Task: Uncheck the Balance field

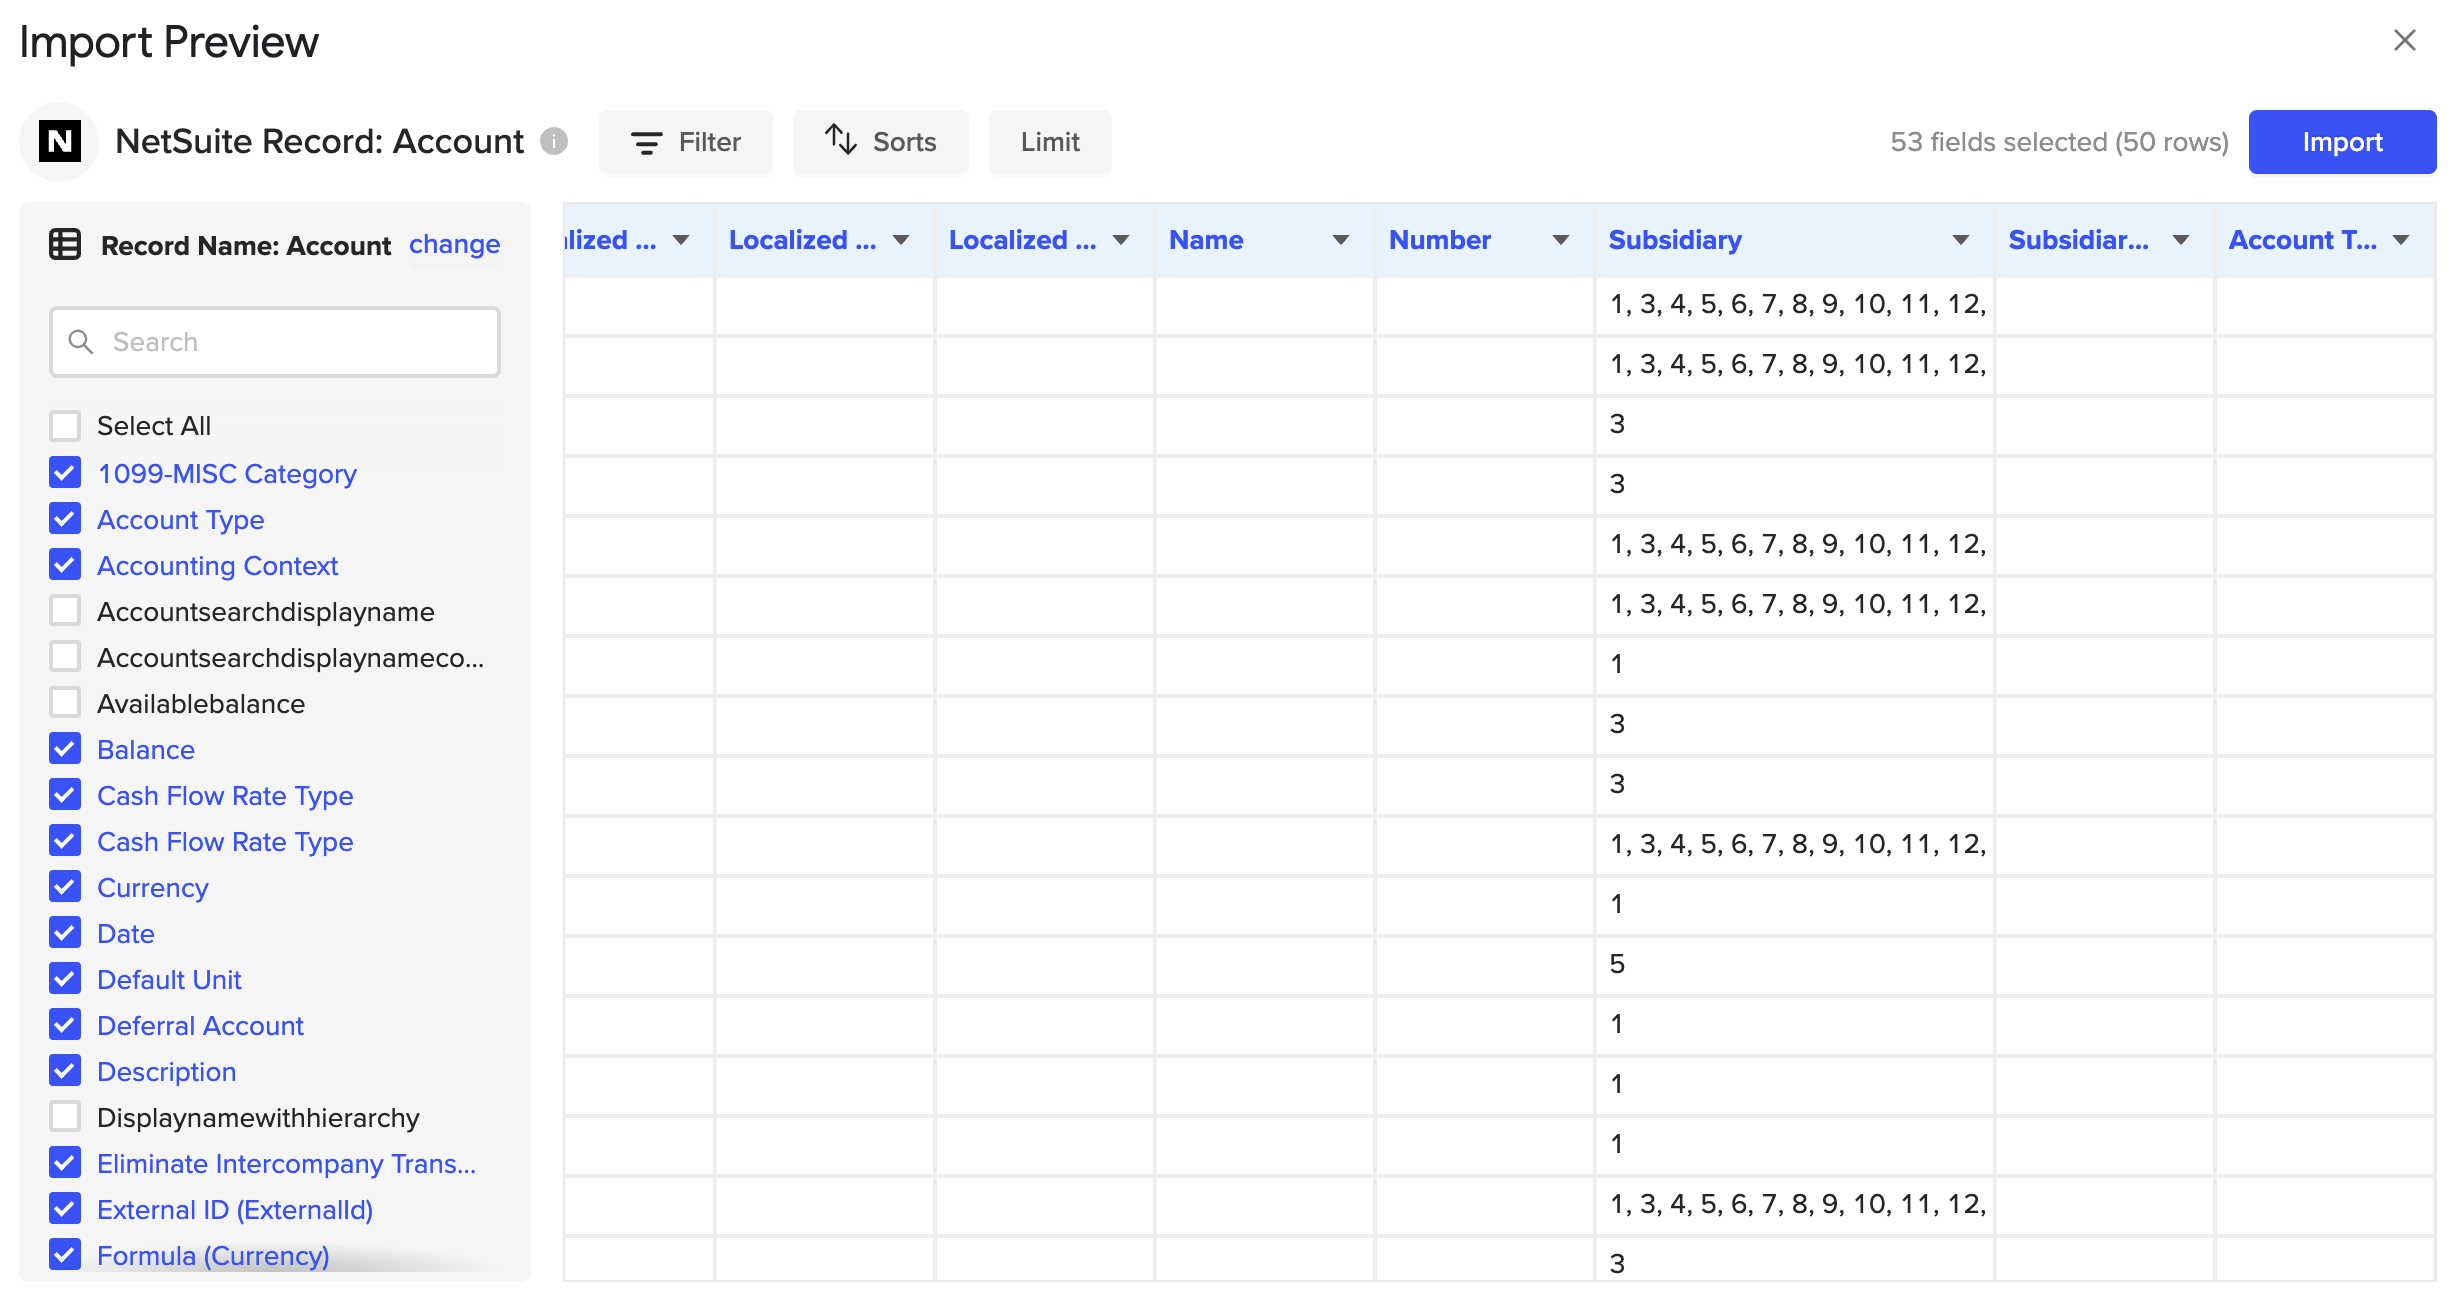Action: (x=65, y=748)
